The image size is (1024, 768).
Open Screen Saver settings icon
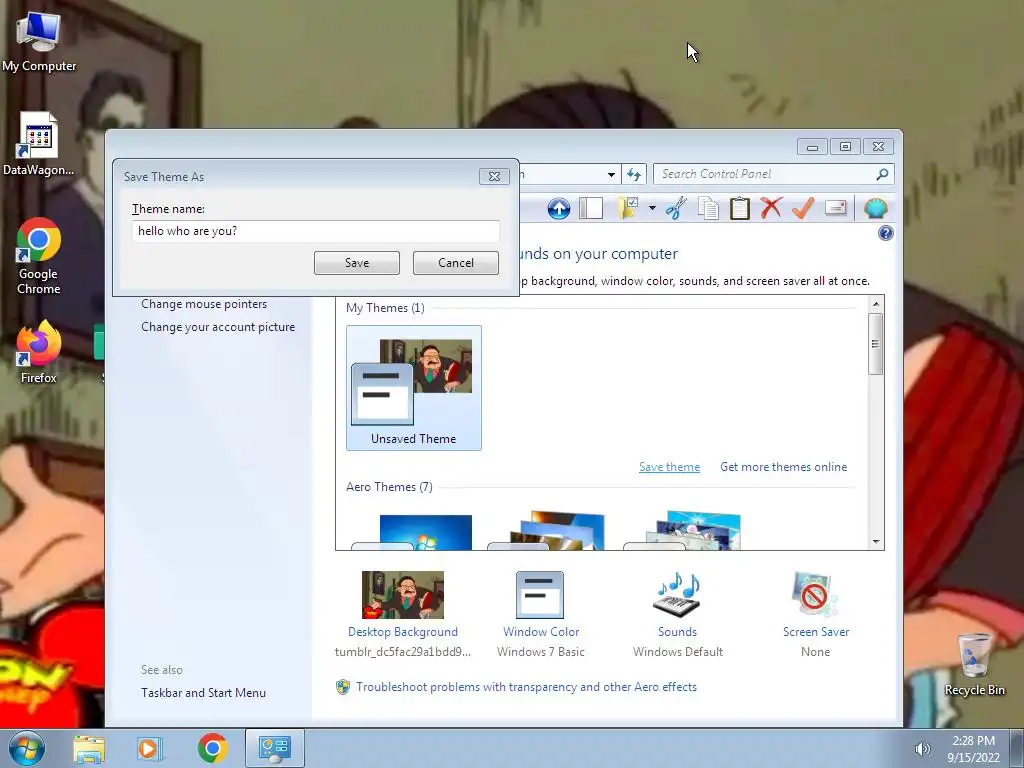click(x=814, y=595)
